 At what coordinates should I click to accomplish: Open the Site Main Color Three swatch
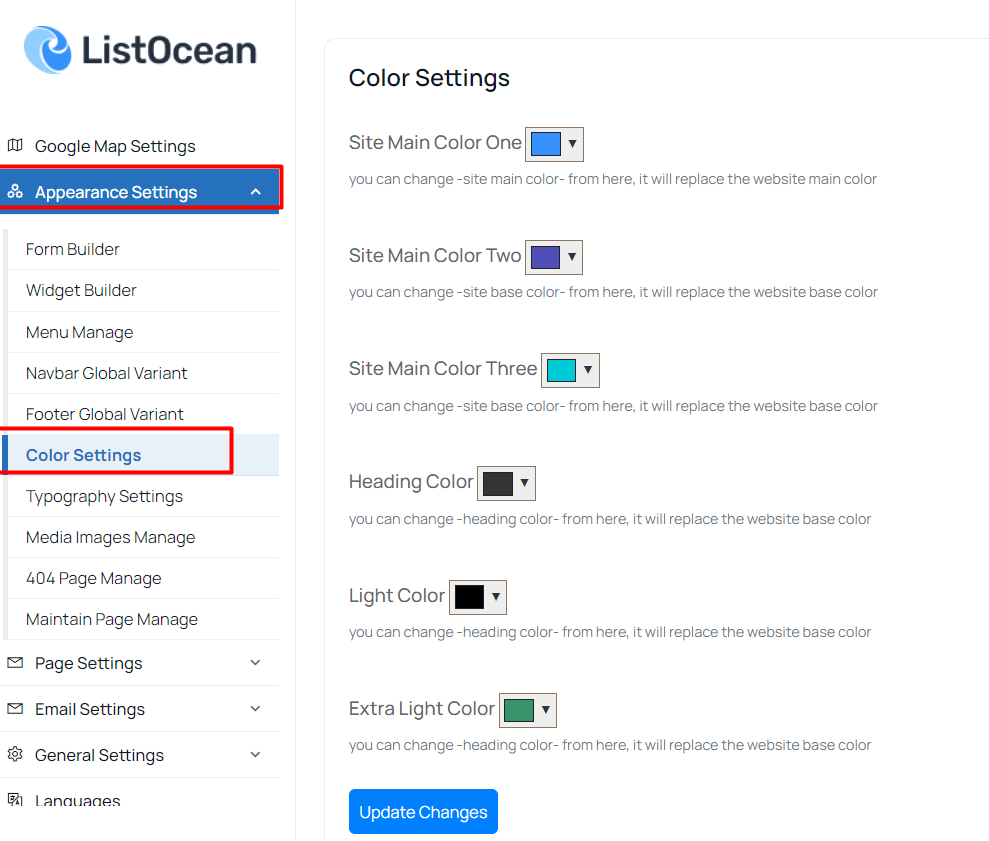pos(561,370)
